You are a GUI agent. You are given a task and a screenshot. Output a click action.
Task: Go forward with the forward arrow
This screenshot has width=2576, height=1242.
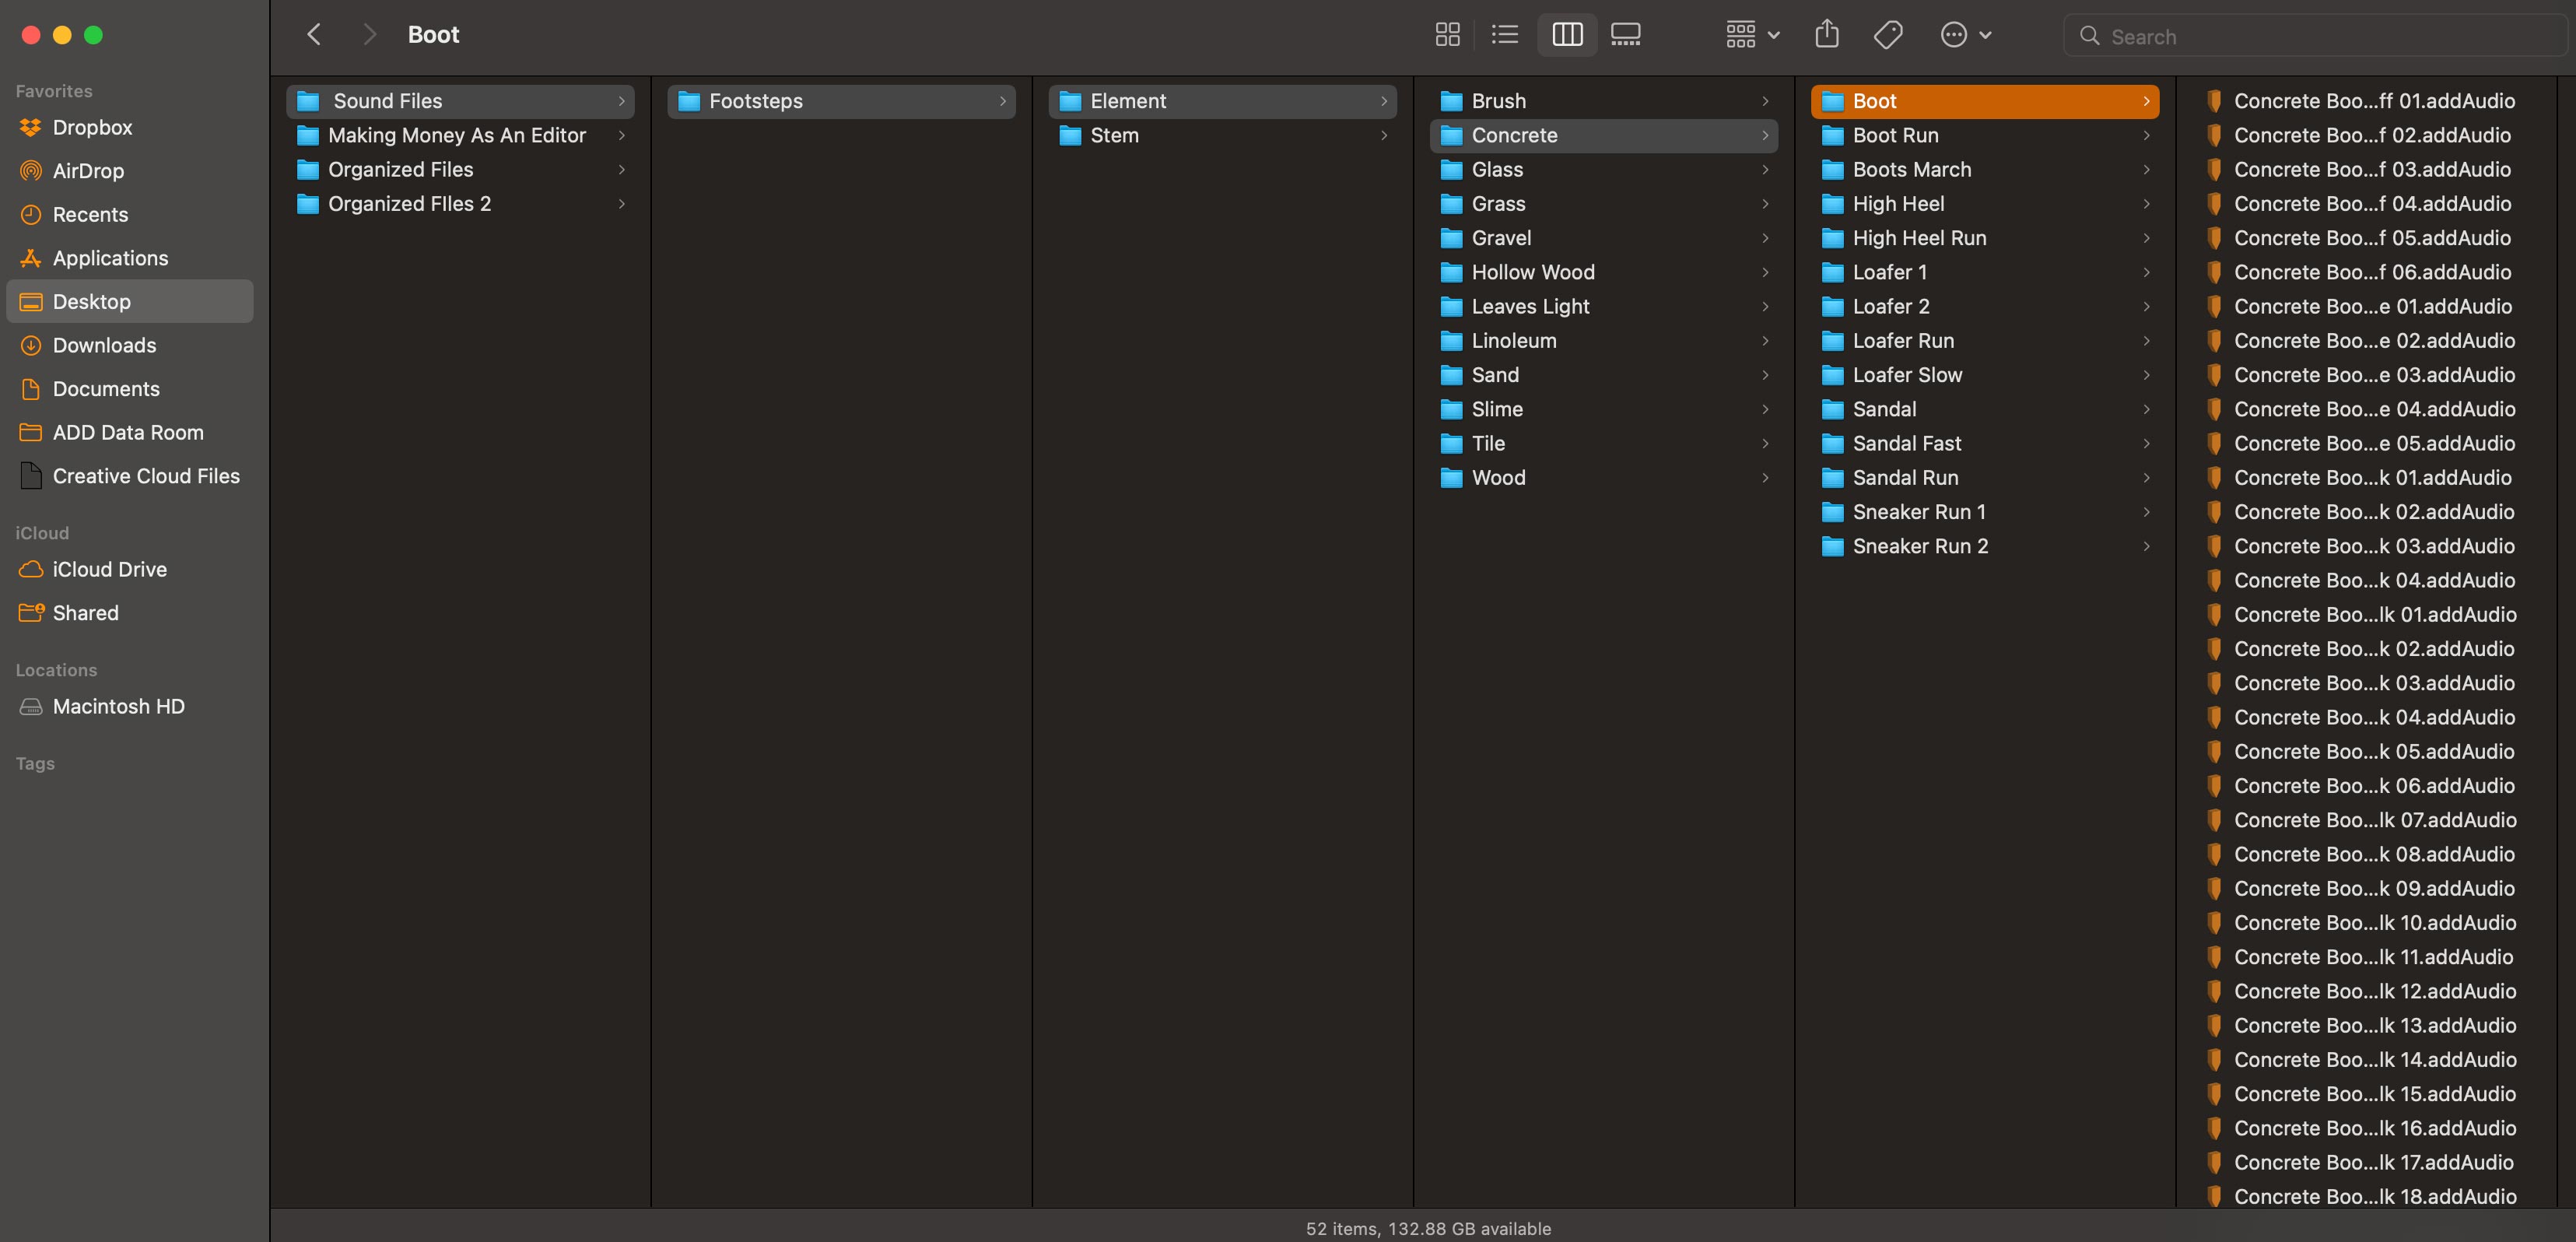(369, 35)
